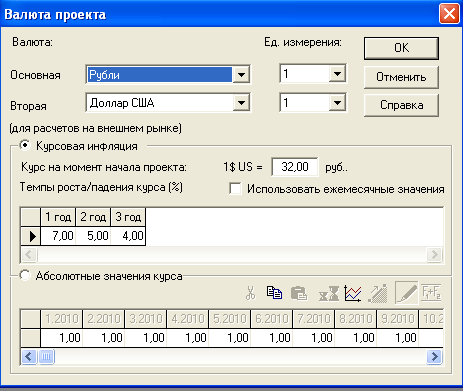This screenshot has width=463, height=391.
Task: Click the 1 год column header
Action: (x=58, y=217)
